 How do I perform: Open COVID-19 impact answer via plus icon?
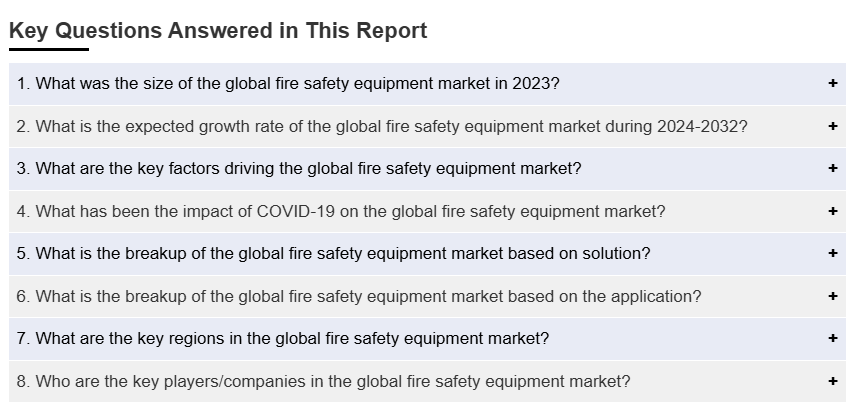pyautogui.click(x=832, y=211)
